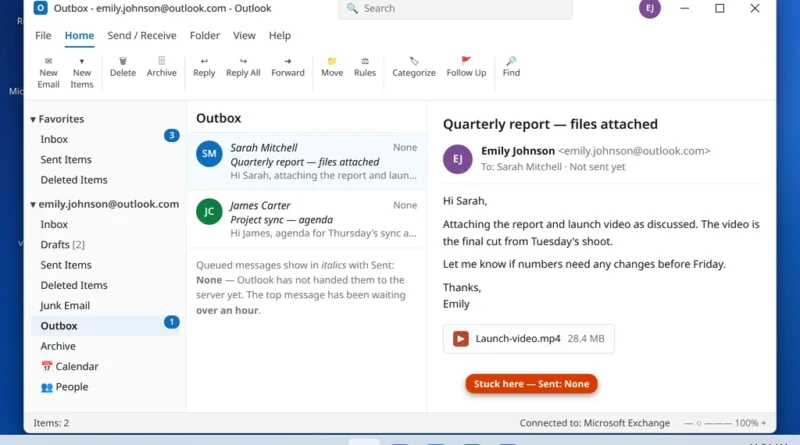Click the SM sender avatar
Viewport: 800px width, 445px height.
pyautogui.click(x=209, y=154)
